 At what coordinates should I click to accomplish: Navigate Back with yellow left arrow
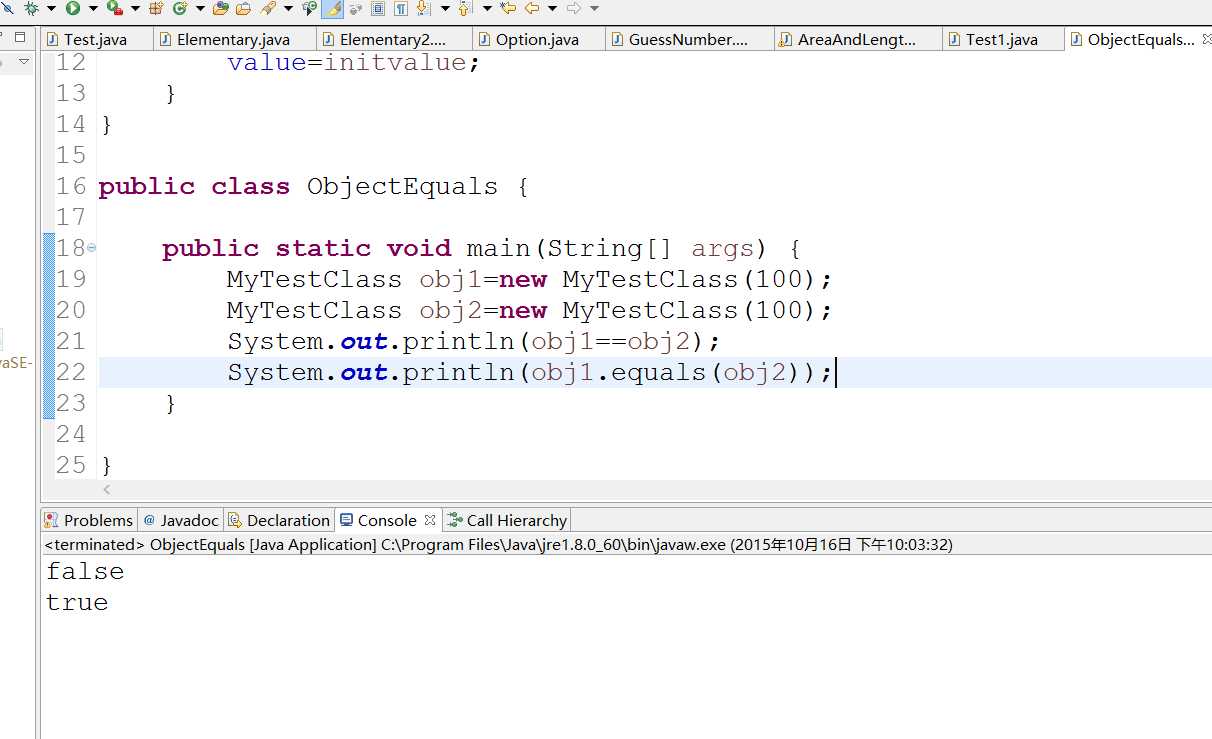(532, 8)
